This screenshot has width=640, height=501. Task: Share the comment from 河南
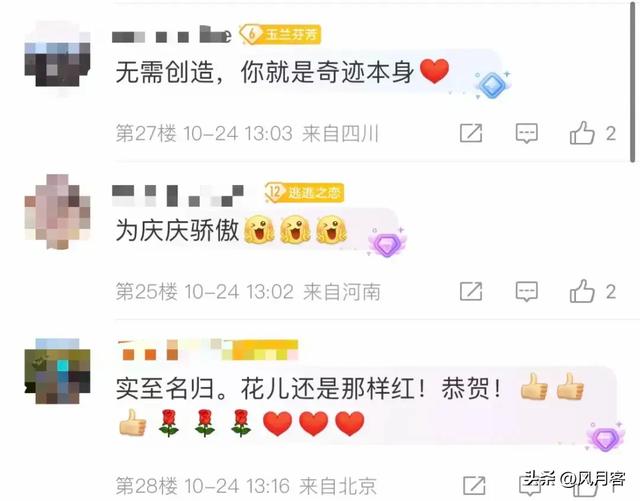(x=471, y=292)
